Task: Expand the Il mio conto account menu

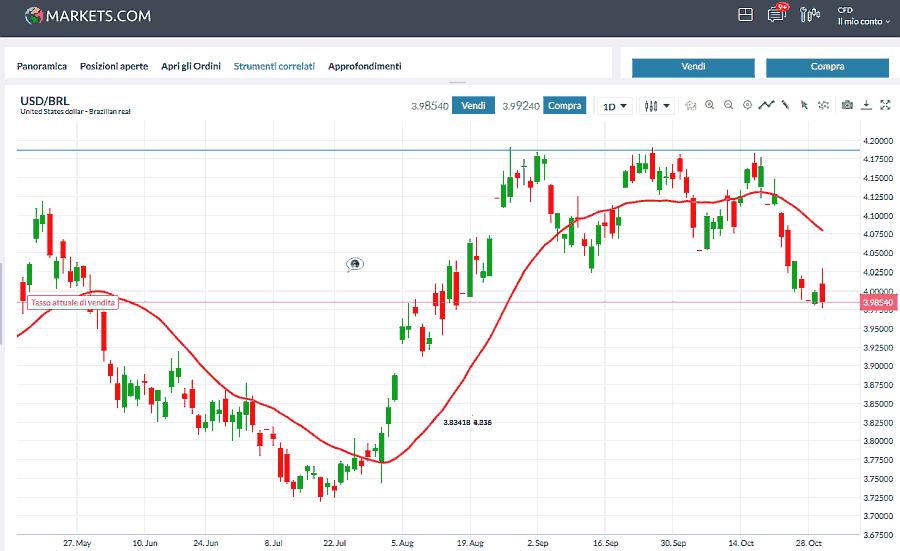Action: [863, 21]
